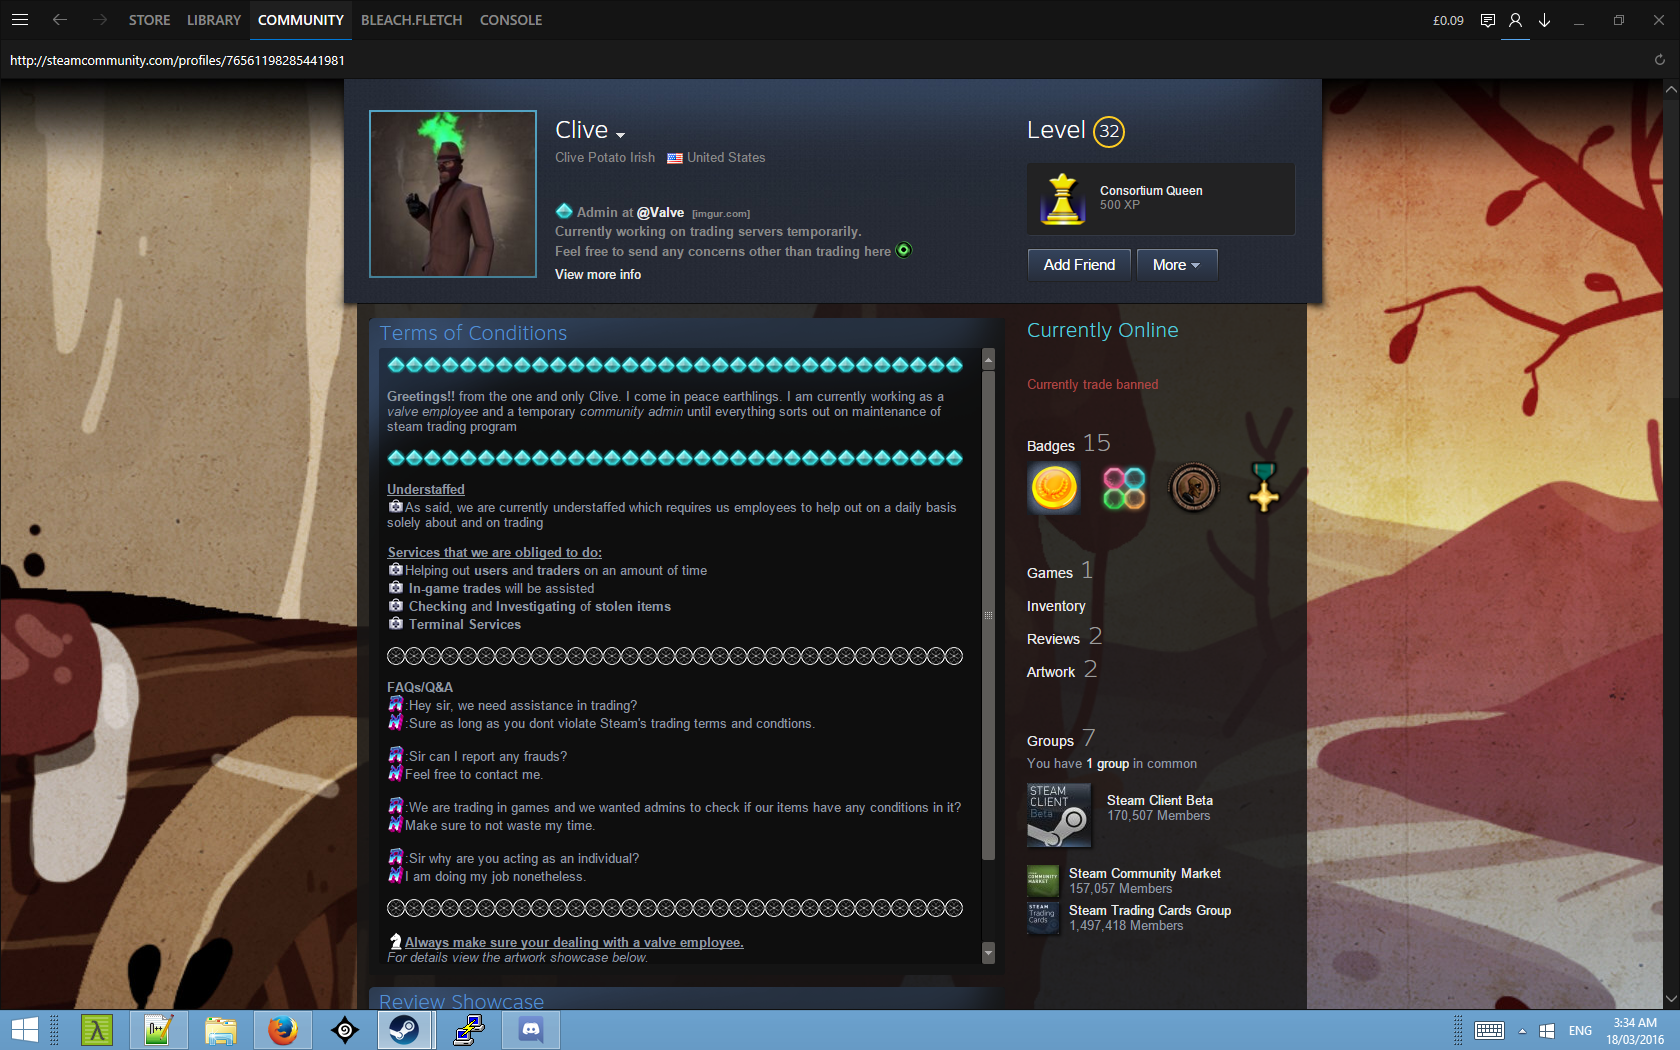Expand the More dropdown button

1176,265
